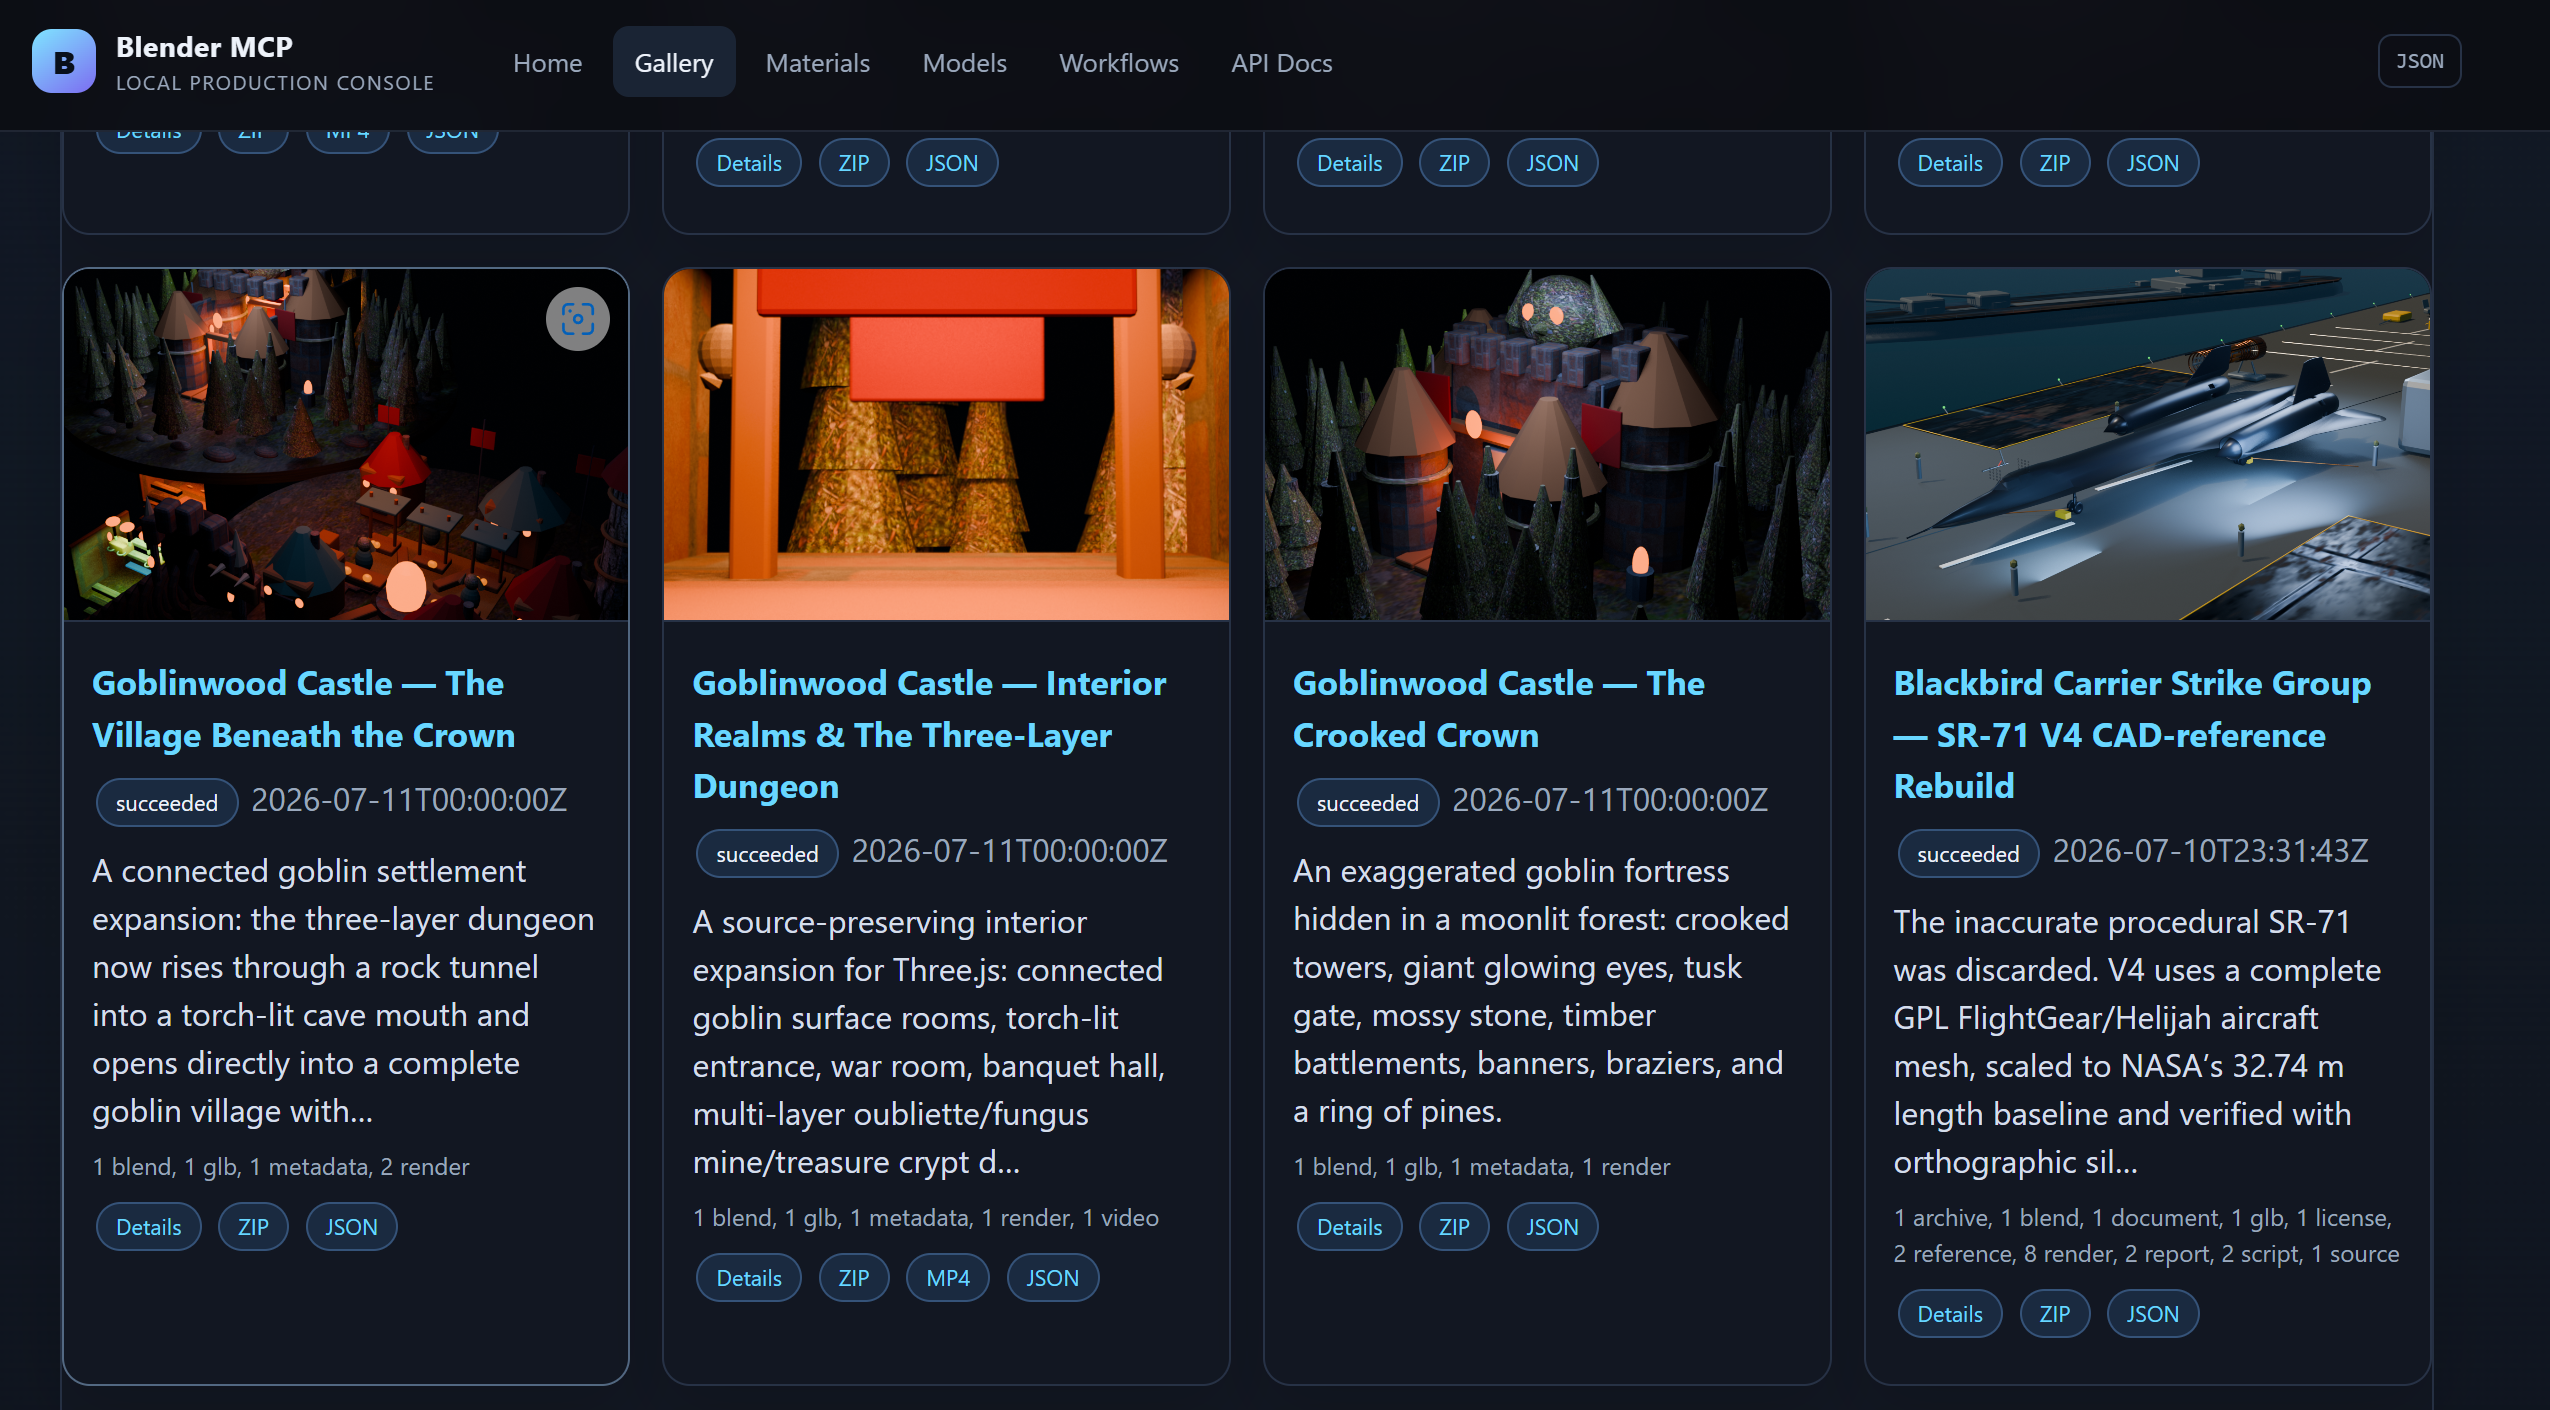Open title link Blackbird Carrier Strike Group
The image size is (2550, 1410).
click(2132, 735)
